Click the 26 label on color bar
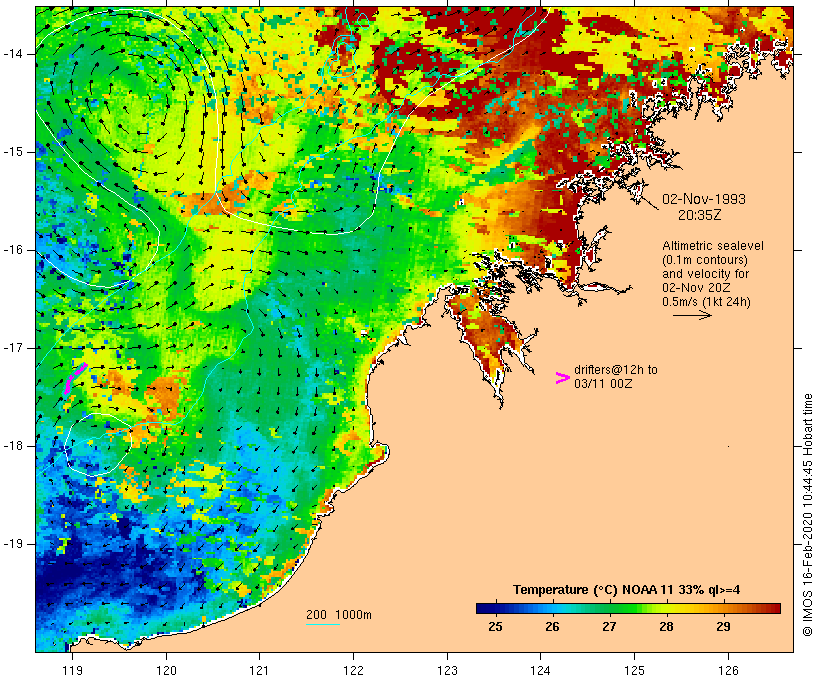This screenshot has height=680, width=820. pyautogui.click(x=552, y=626)
